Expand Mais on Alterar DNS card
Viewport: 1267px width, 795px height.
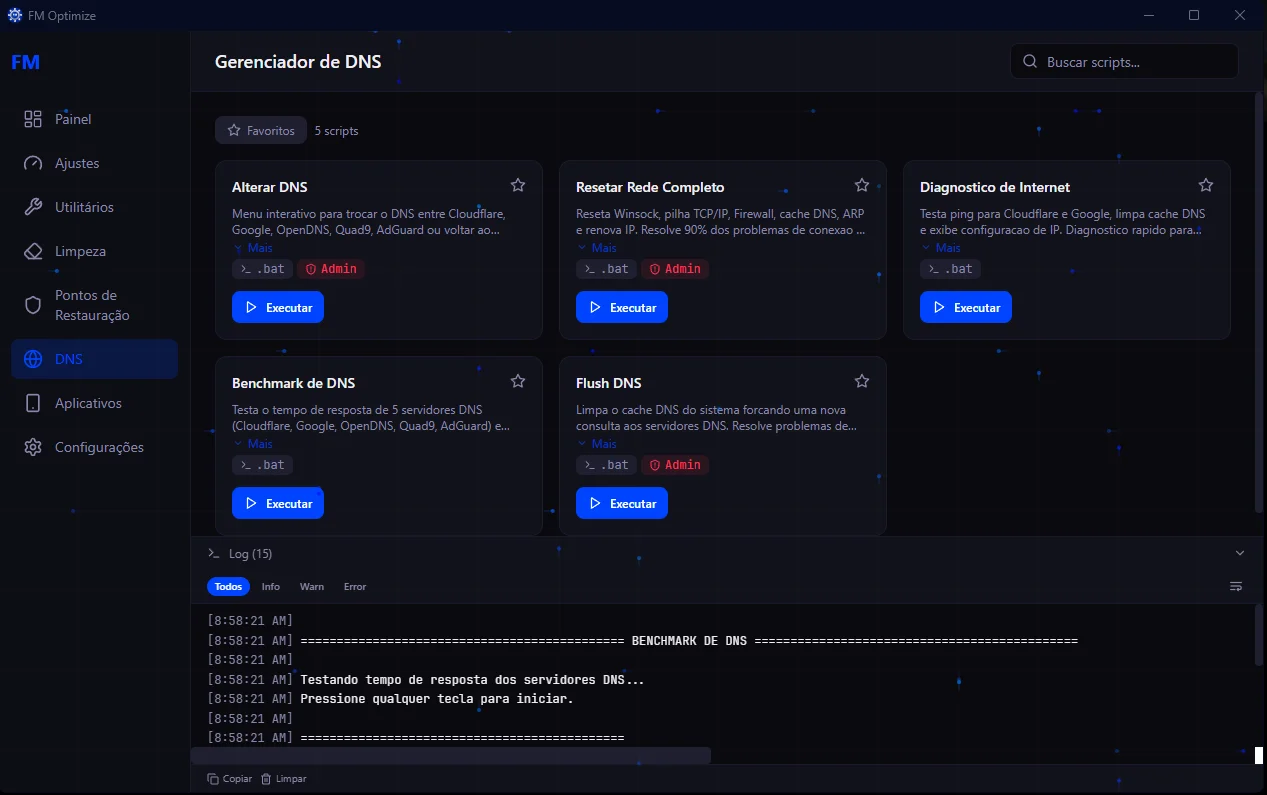pyautogui.click(x=253, y=248)
